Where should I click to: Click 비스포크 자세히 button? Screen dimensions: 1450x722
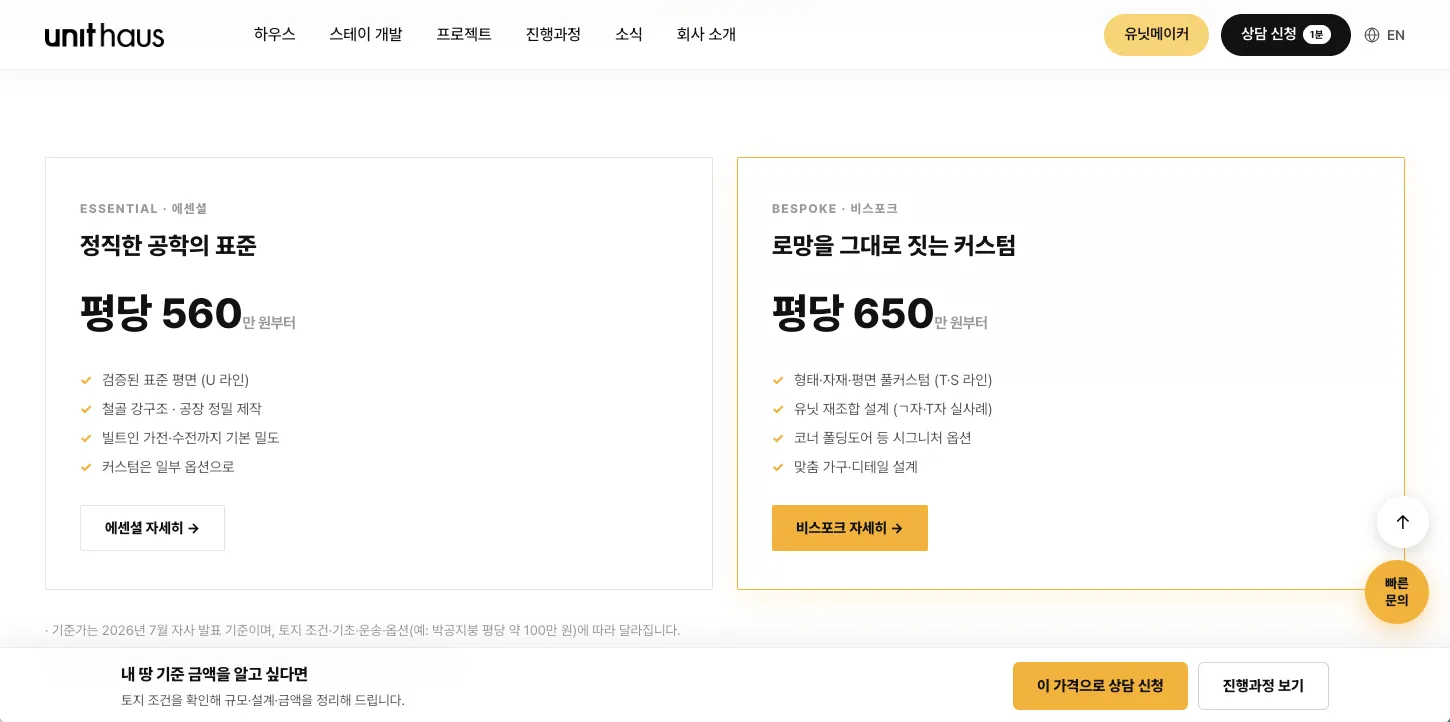[850, 528]
